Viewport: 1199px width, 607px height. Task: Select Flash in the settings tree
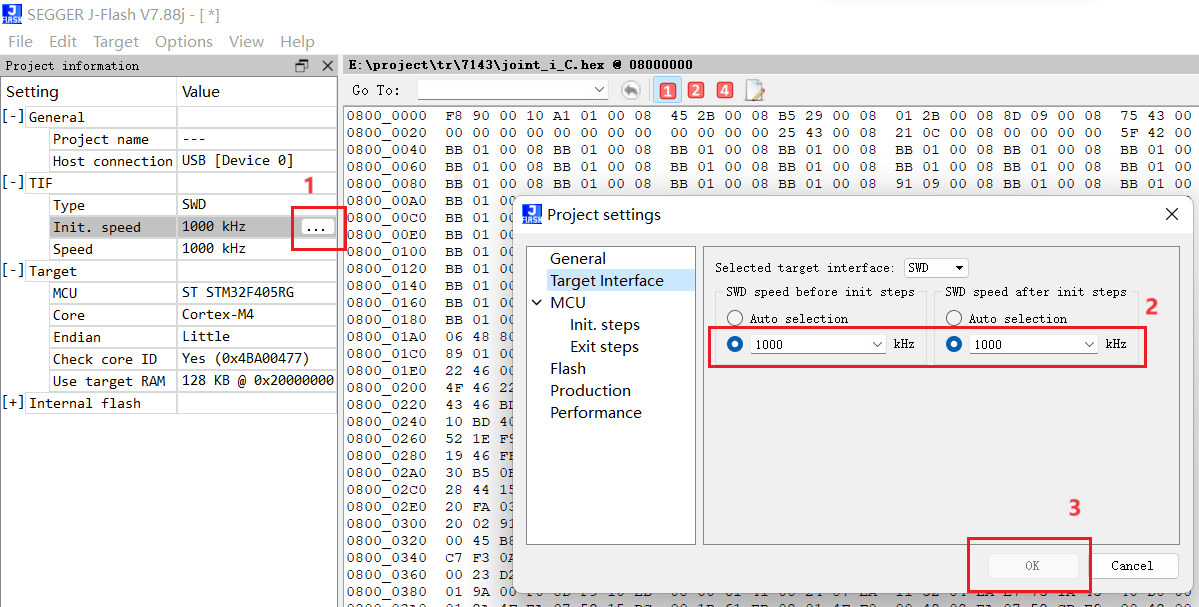[x=568, y=368]
